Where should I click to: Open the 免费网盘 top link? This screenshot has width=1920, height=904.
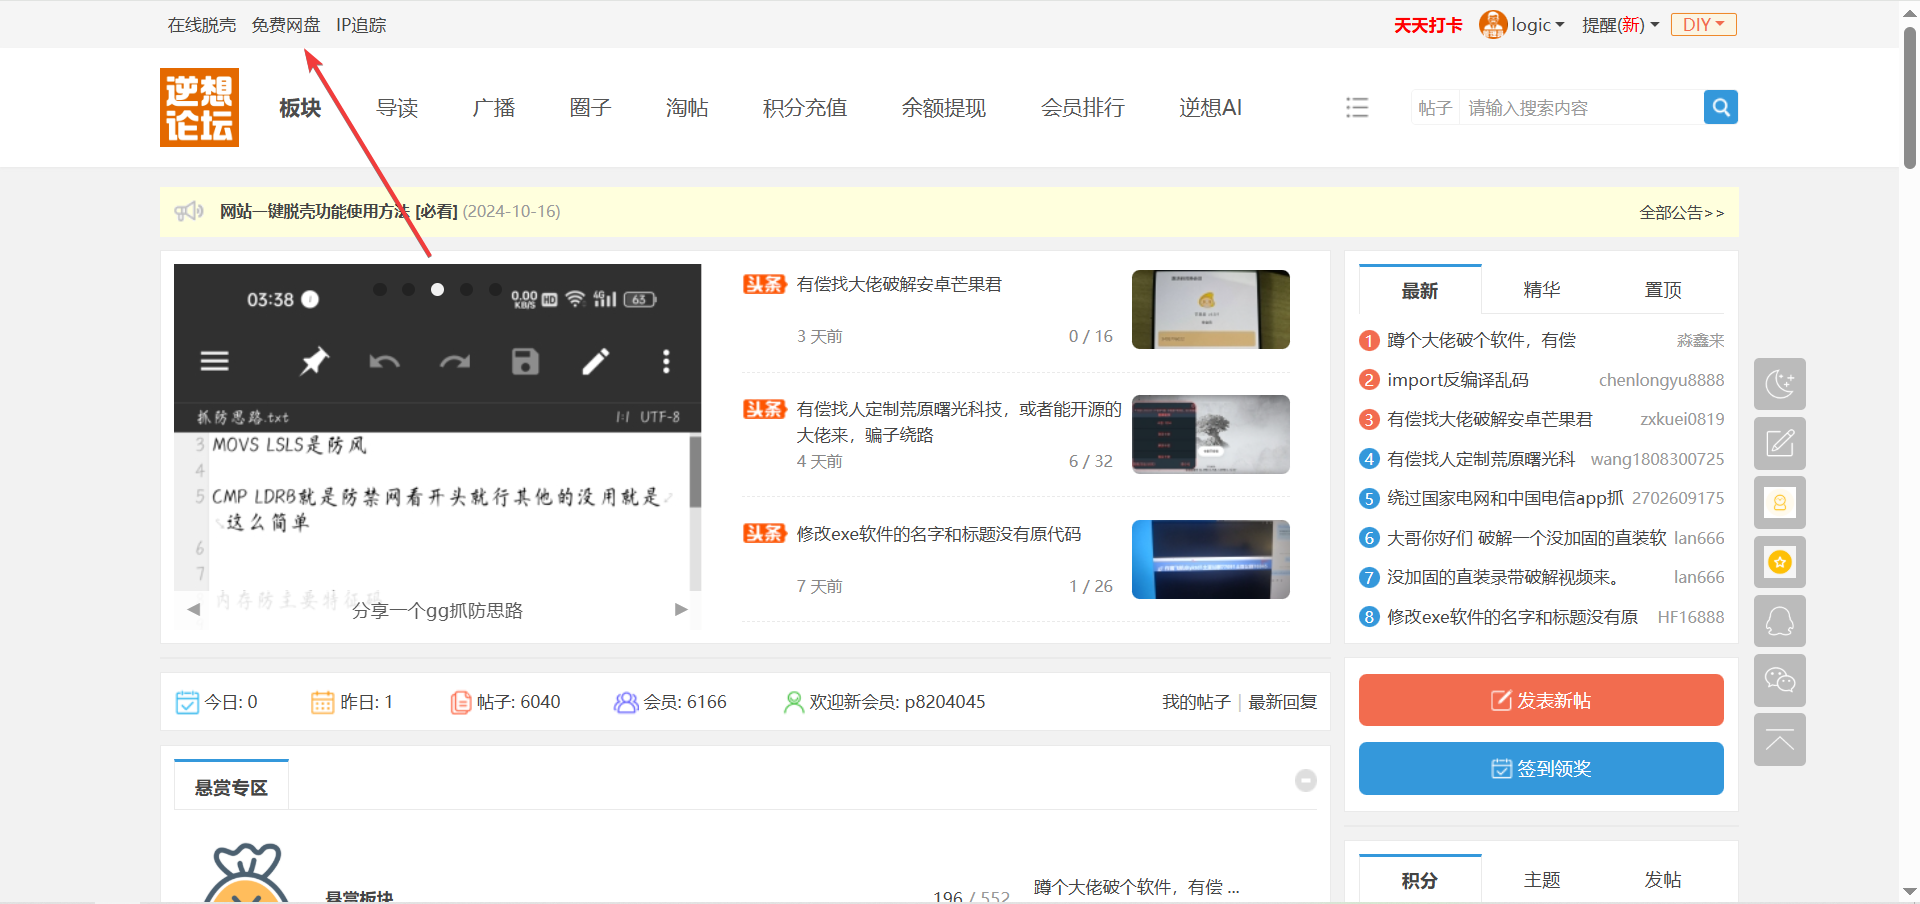point(286,25)
